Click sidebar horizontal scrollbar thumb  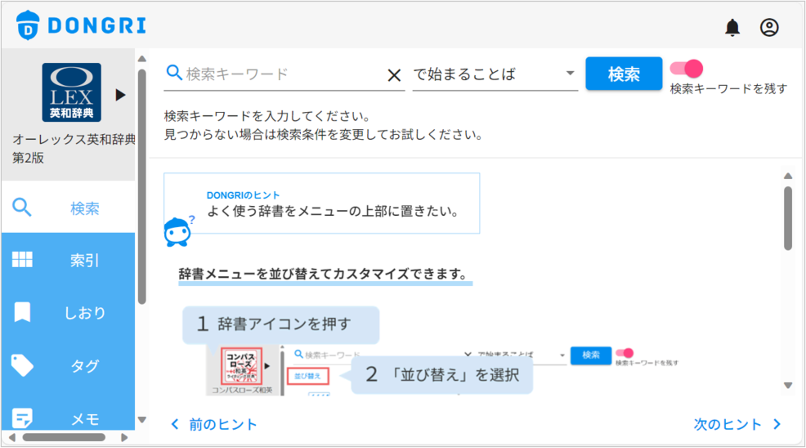point(64,438)
